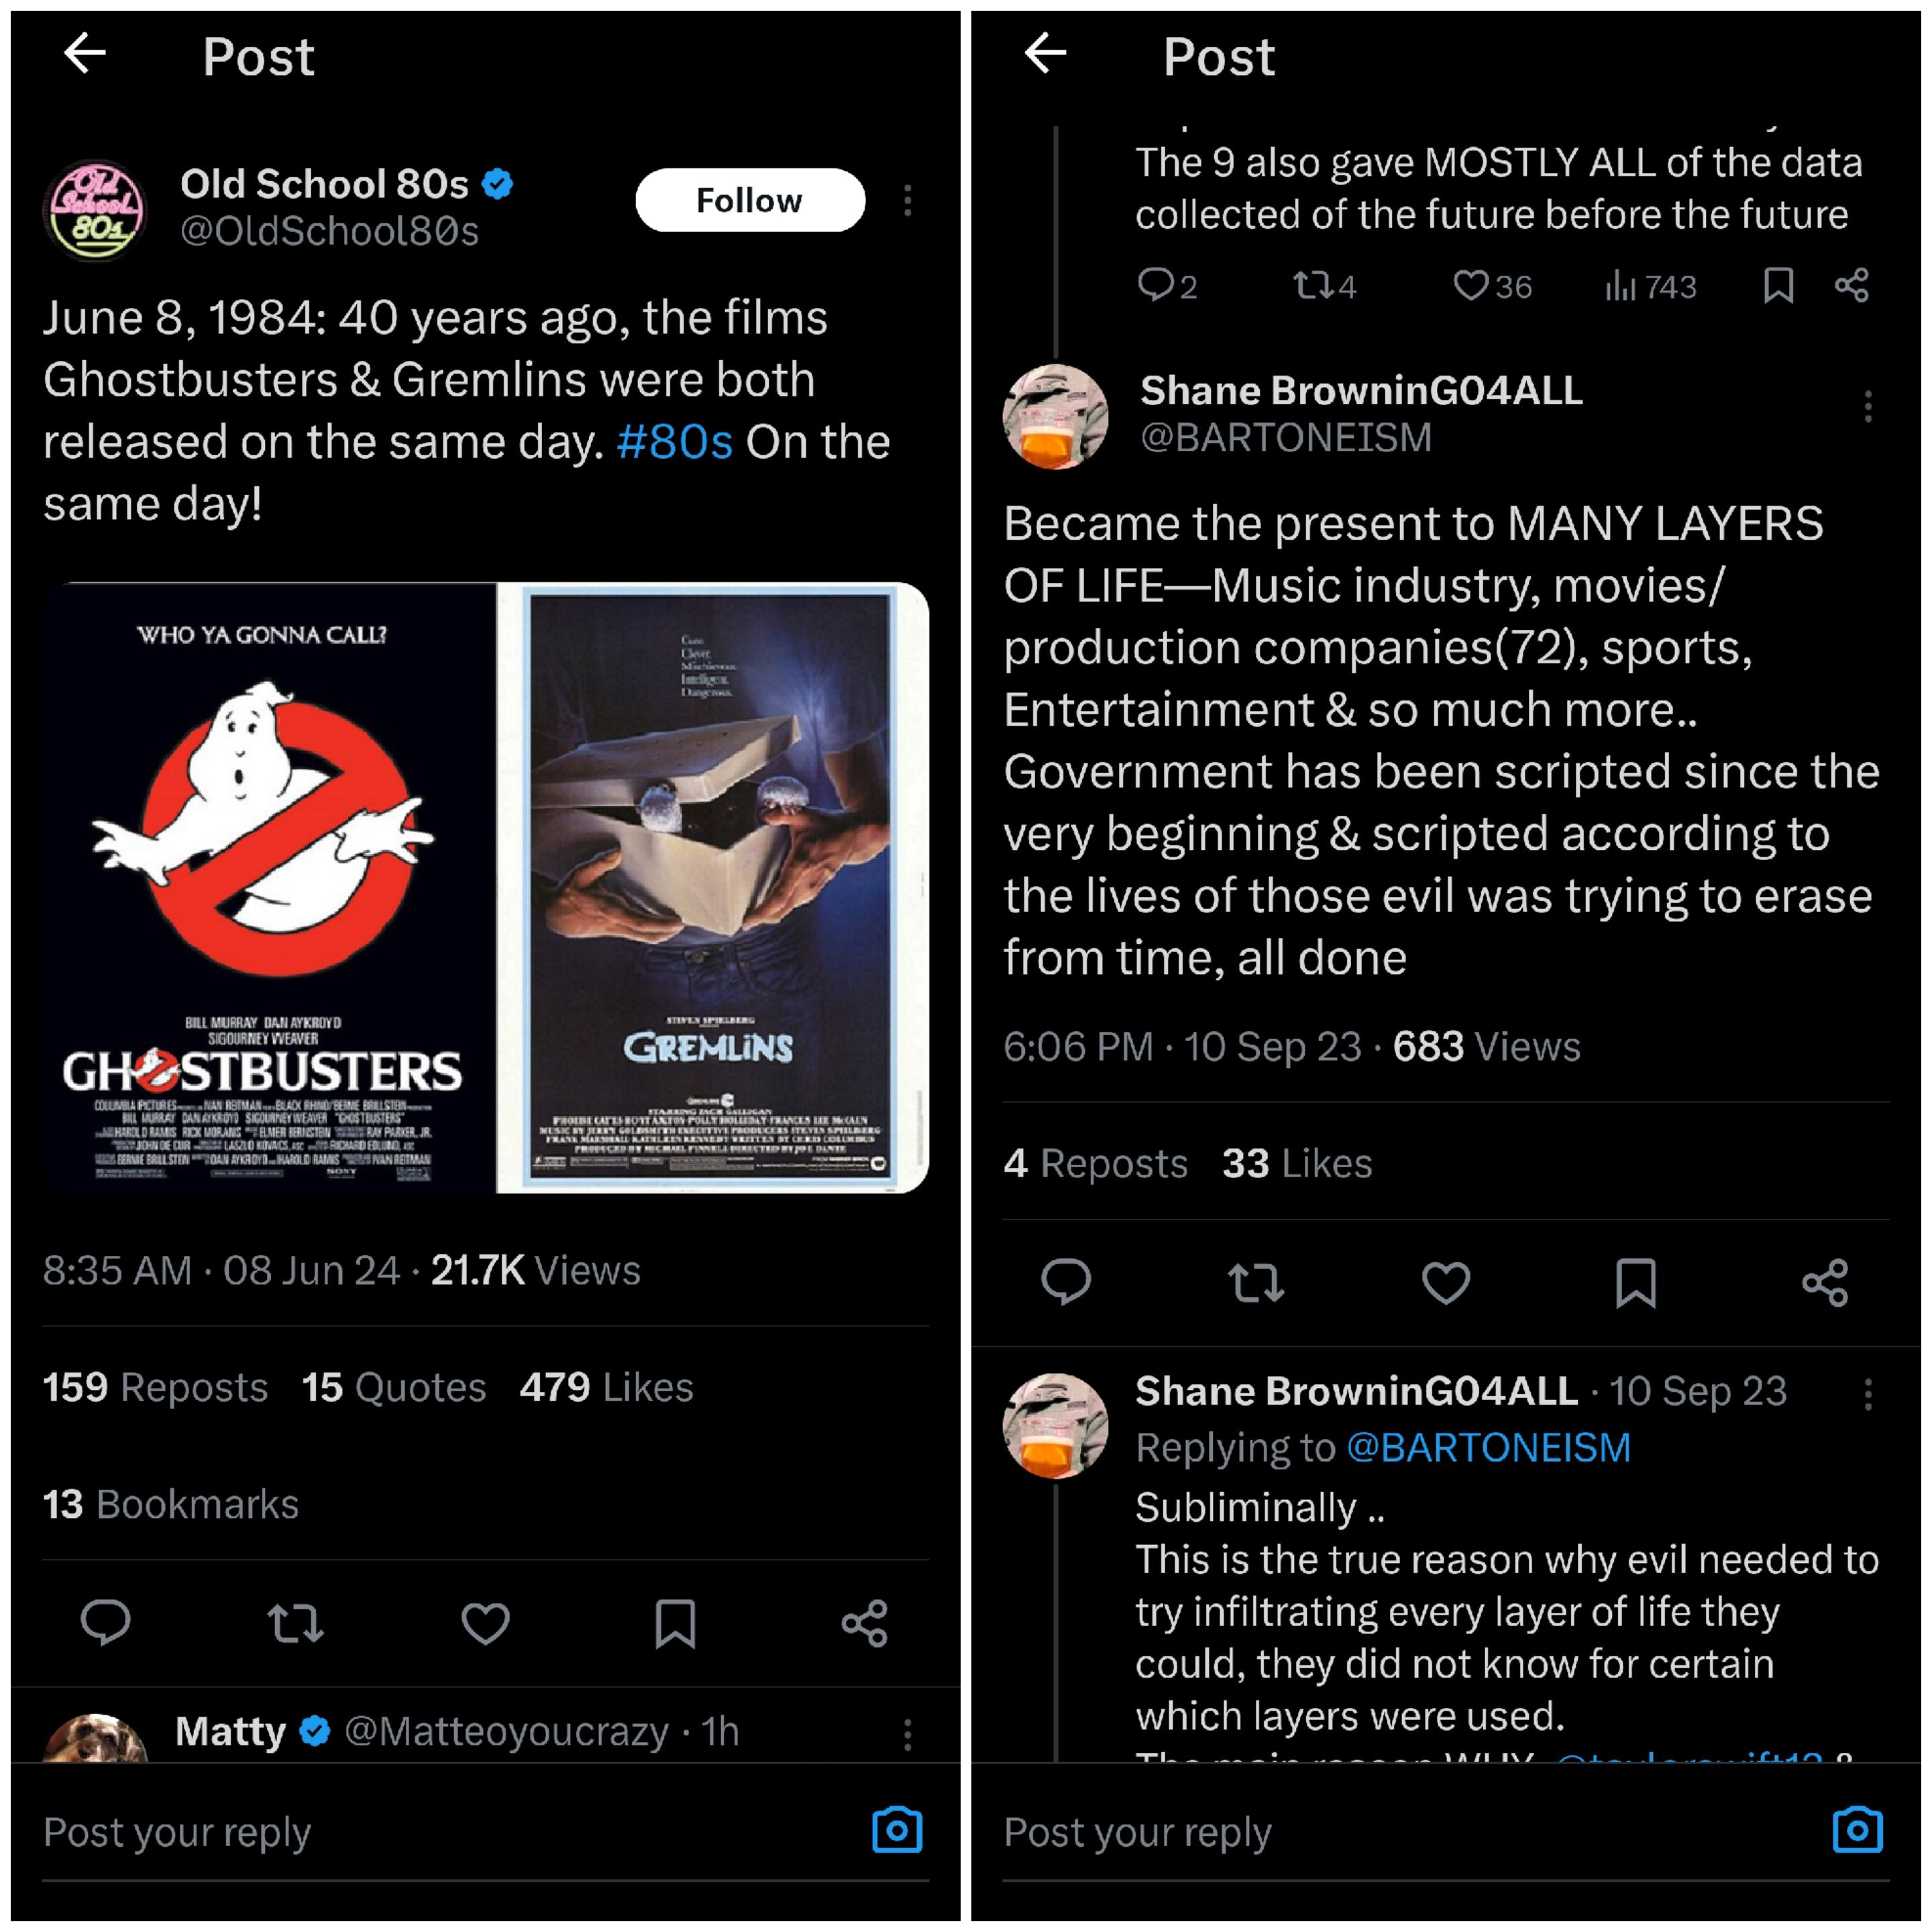Share the Old School 80s post

(x=864, y=1622)
